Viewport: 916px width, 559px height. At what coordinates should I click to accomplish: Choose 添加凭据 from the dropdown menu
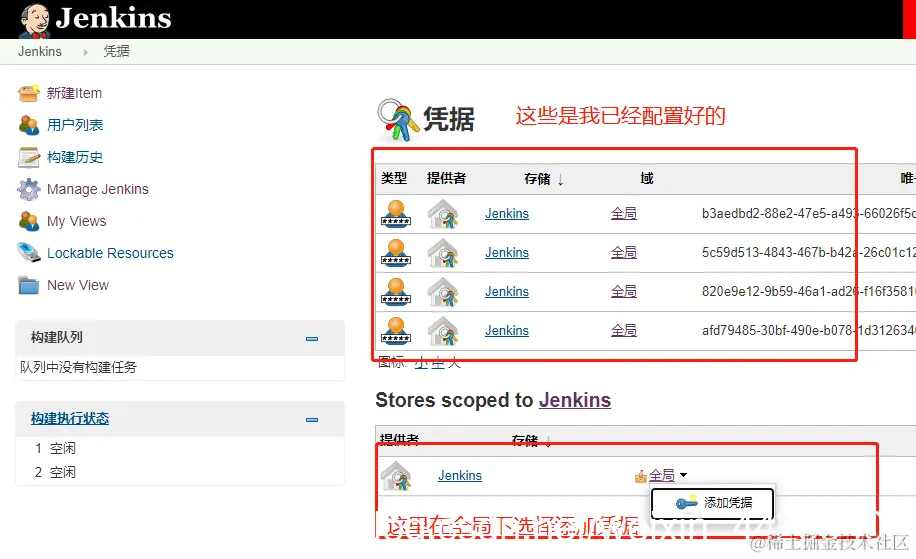coord(713,502)
